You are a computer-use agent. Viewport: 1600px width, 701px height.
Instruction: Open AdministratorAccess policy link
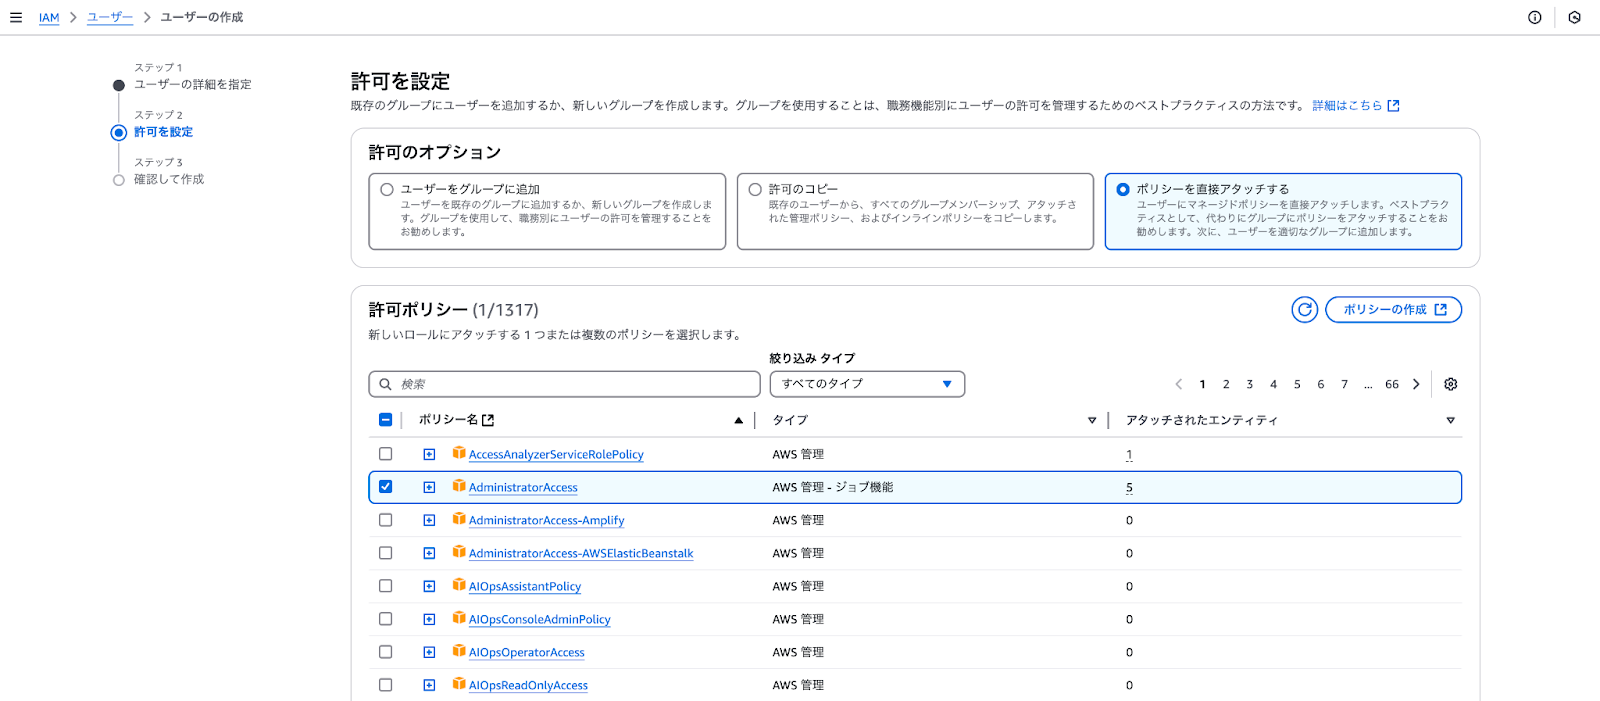(523, 488)
